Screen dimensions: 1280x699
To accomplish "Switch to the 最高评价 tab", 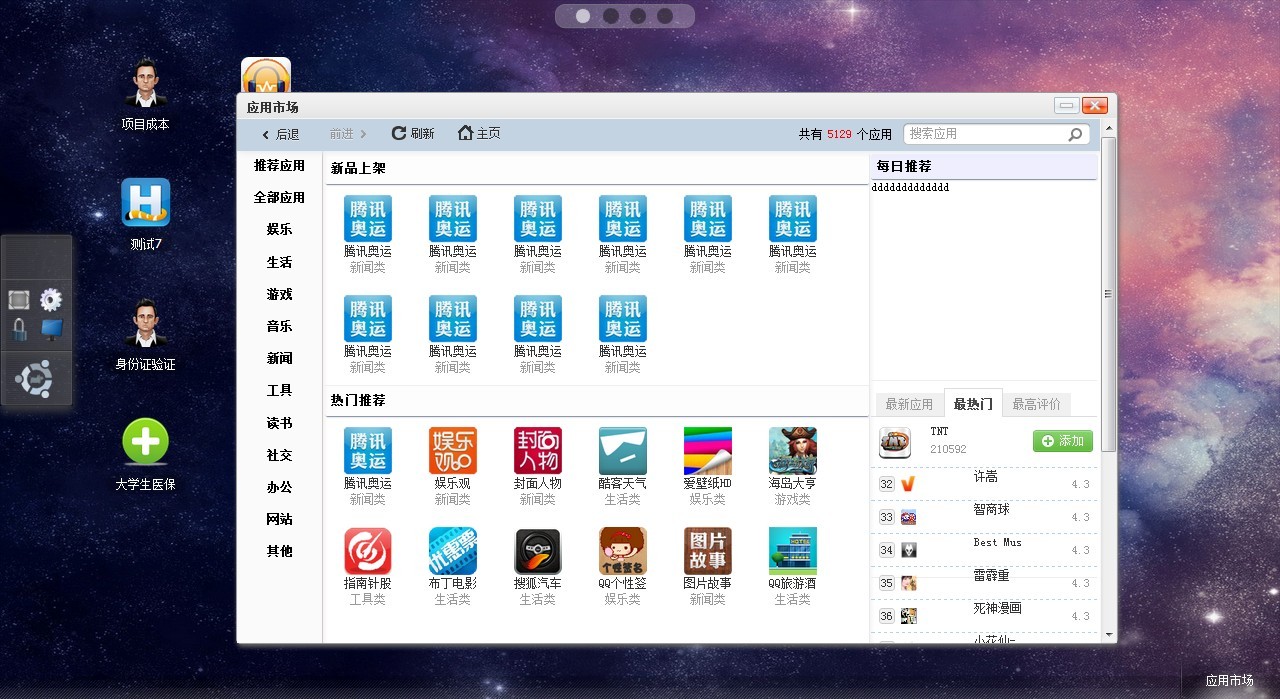I will [1036, 404].
